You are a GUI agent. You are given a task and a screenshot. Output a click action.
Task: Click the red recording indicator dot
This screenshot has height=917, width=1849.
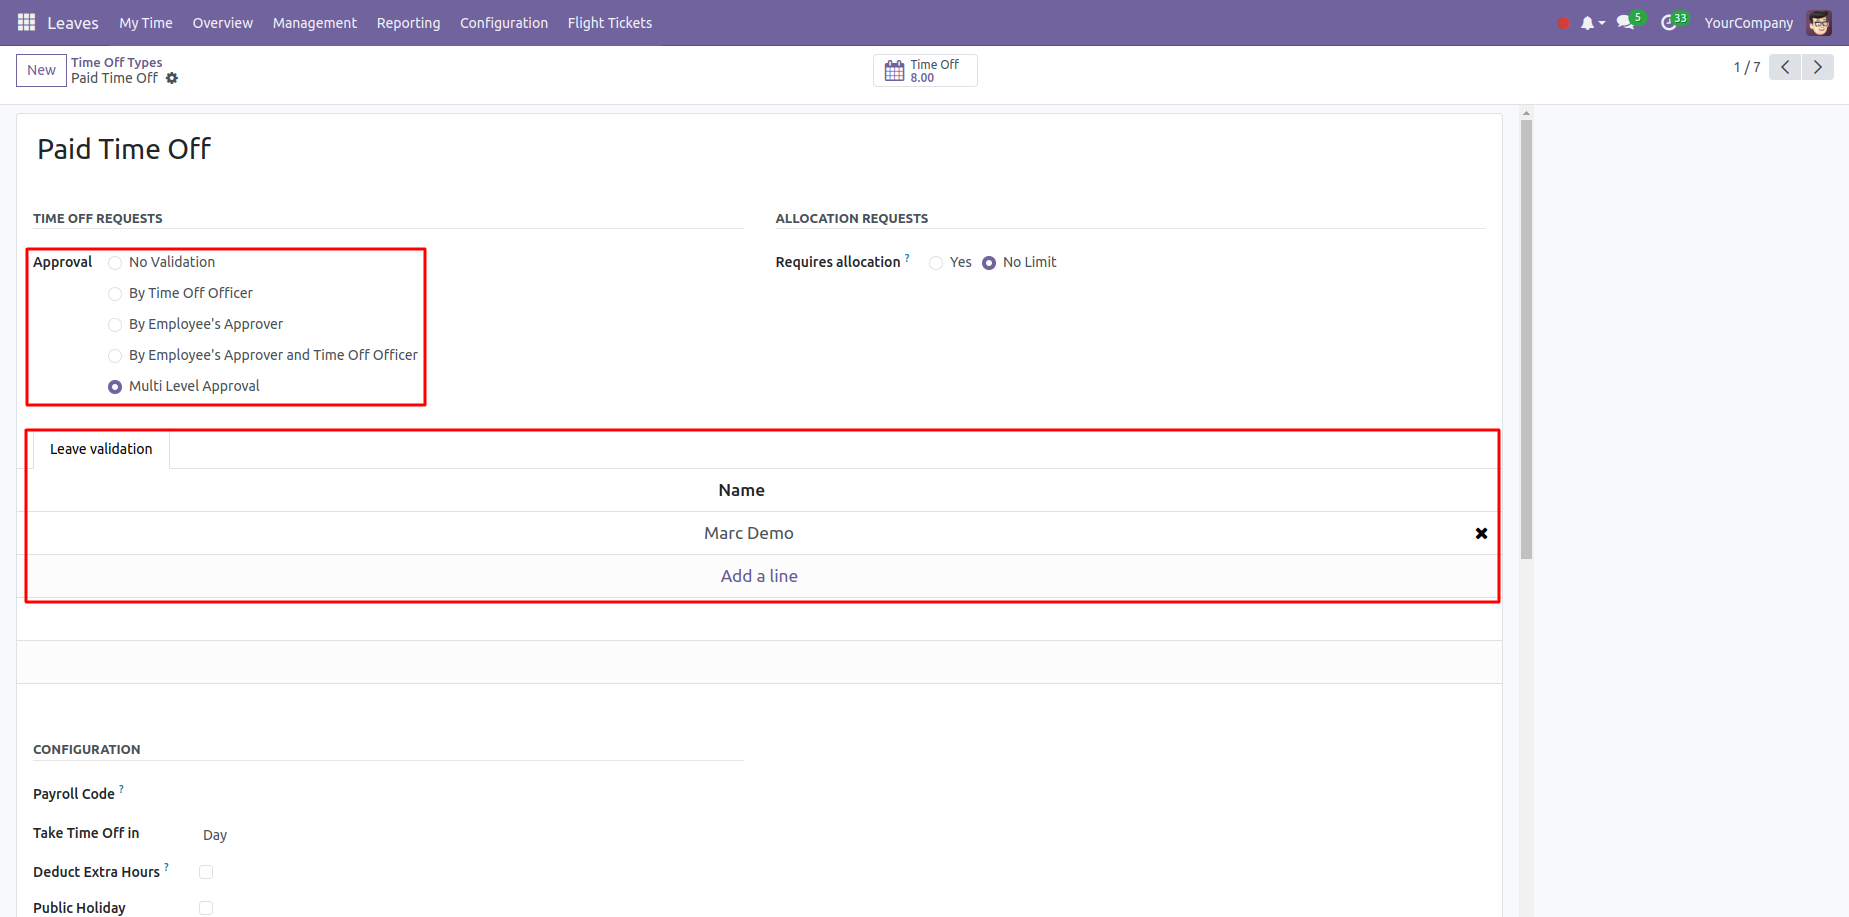[x=1563, y=23]
